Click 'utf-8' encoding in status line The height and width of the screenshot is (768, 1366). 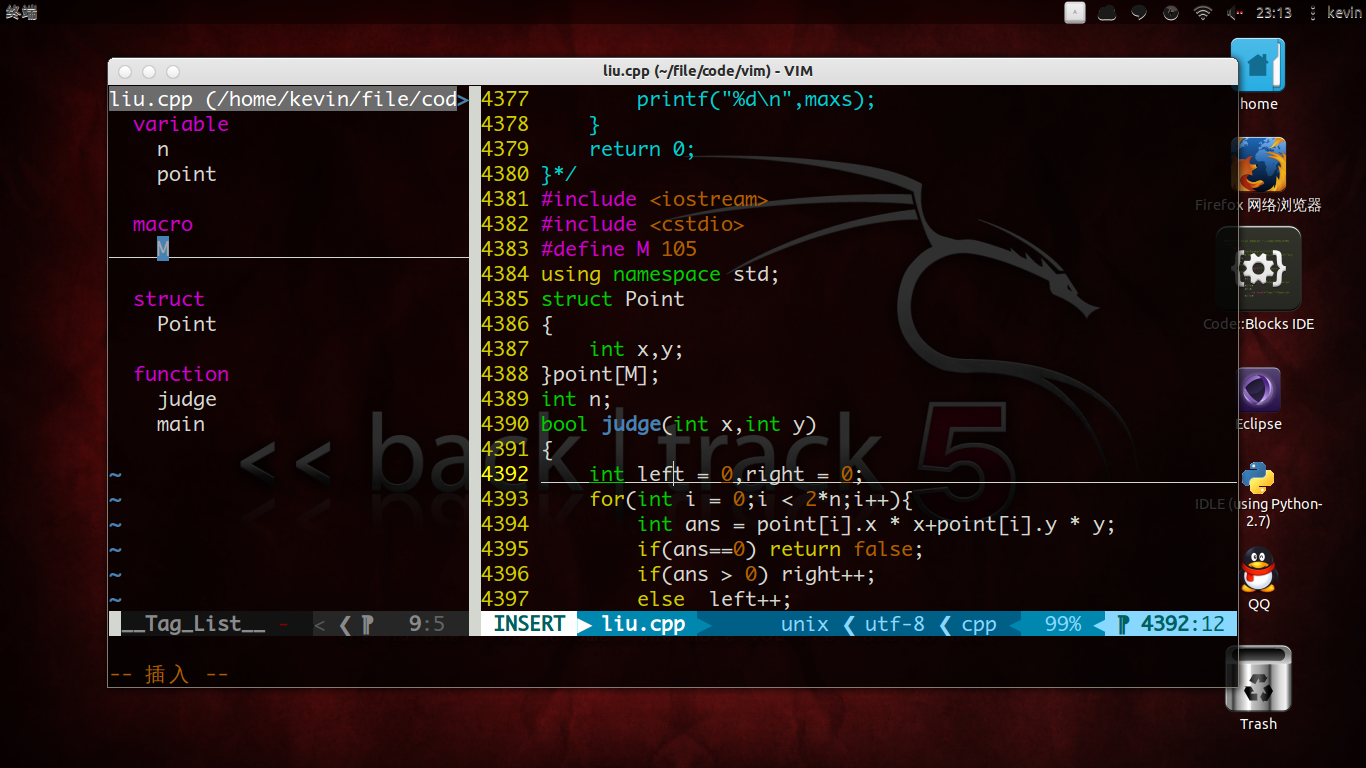[894, 624]
